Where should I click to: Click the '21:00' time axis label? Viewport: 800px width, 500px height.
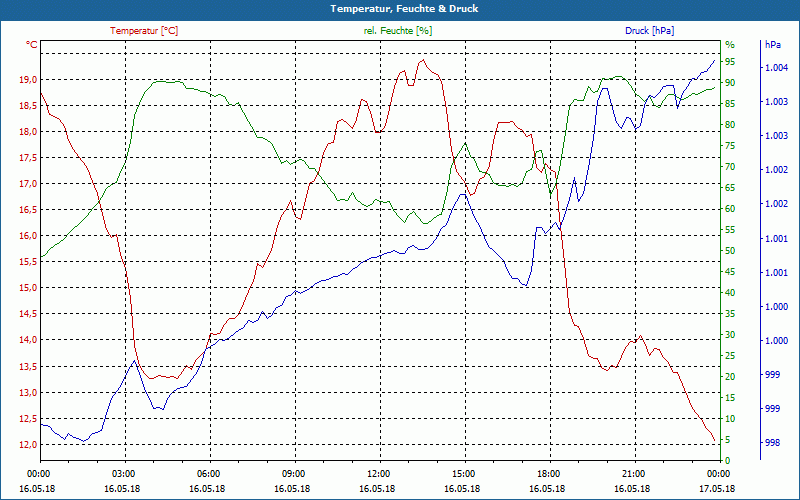[x=633, y=473]
